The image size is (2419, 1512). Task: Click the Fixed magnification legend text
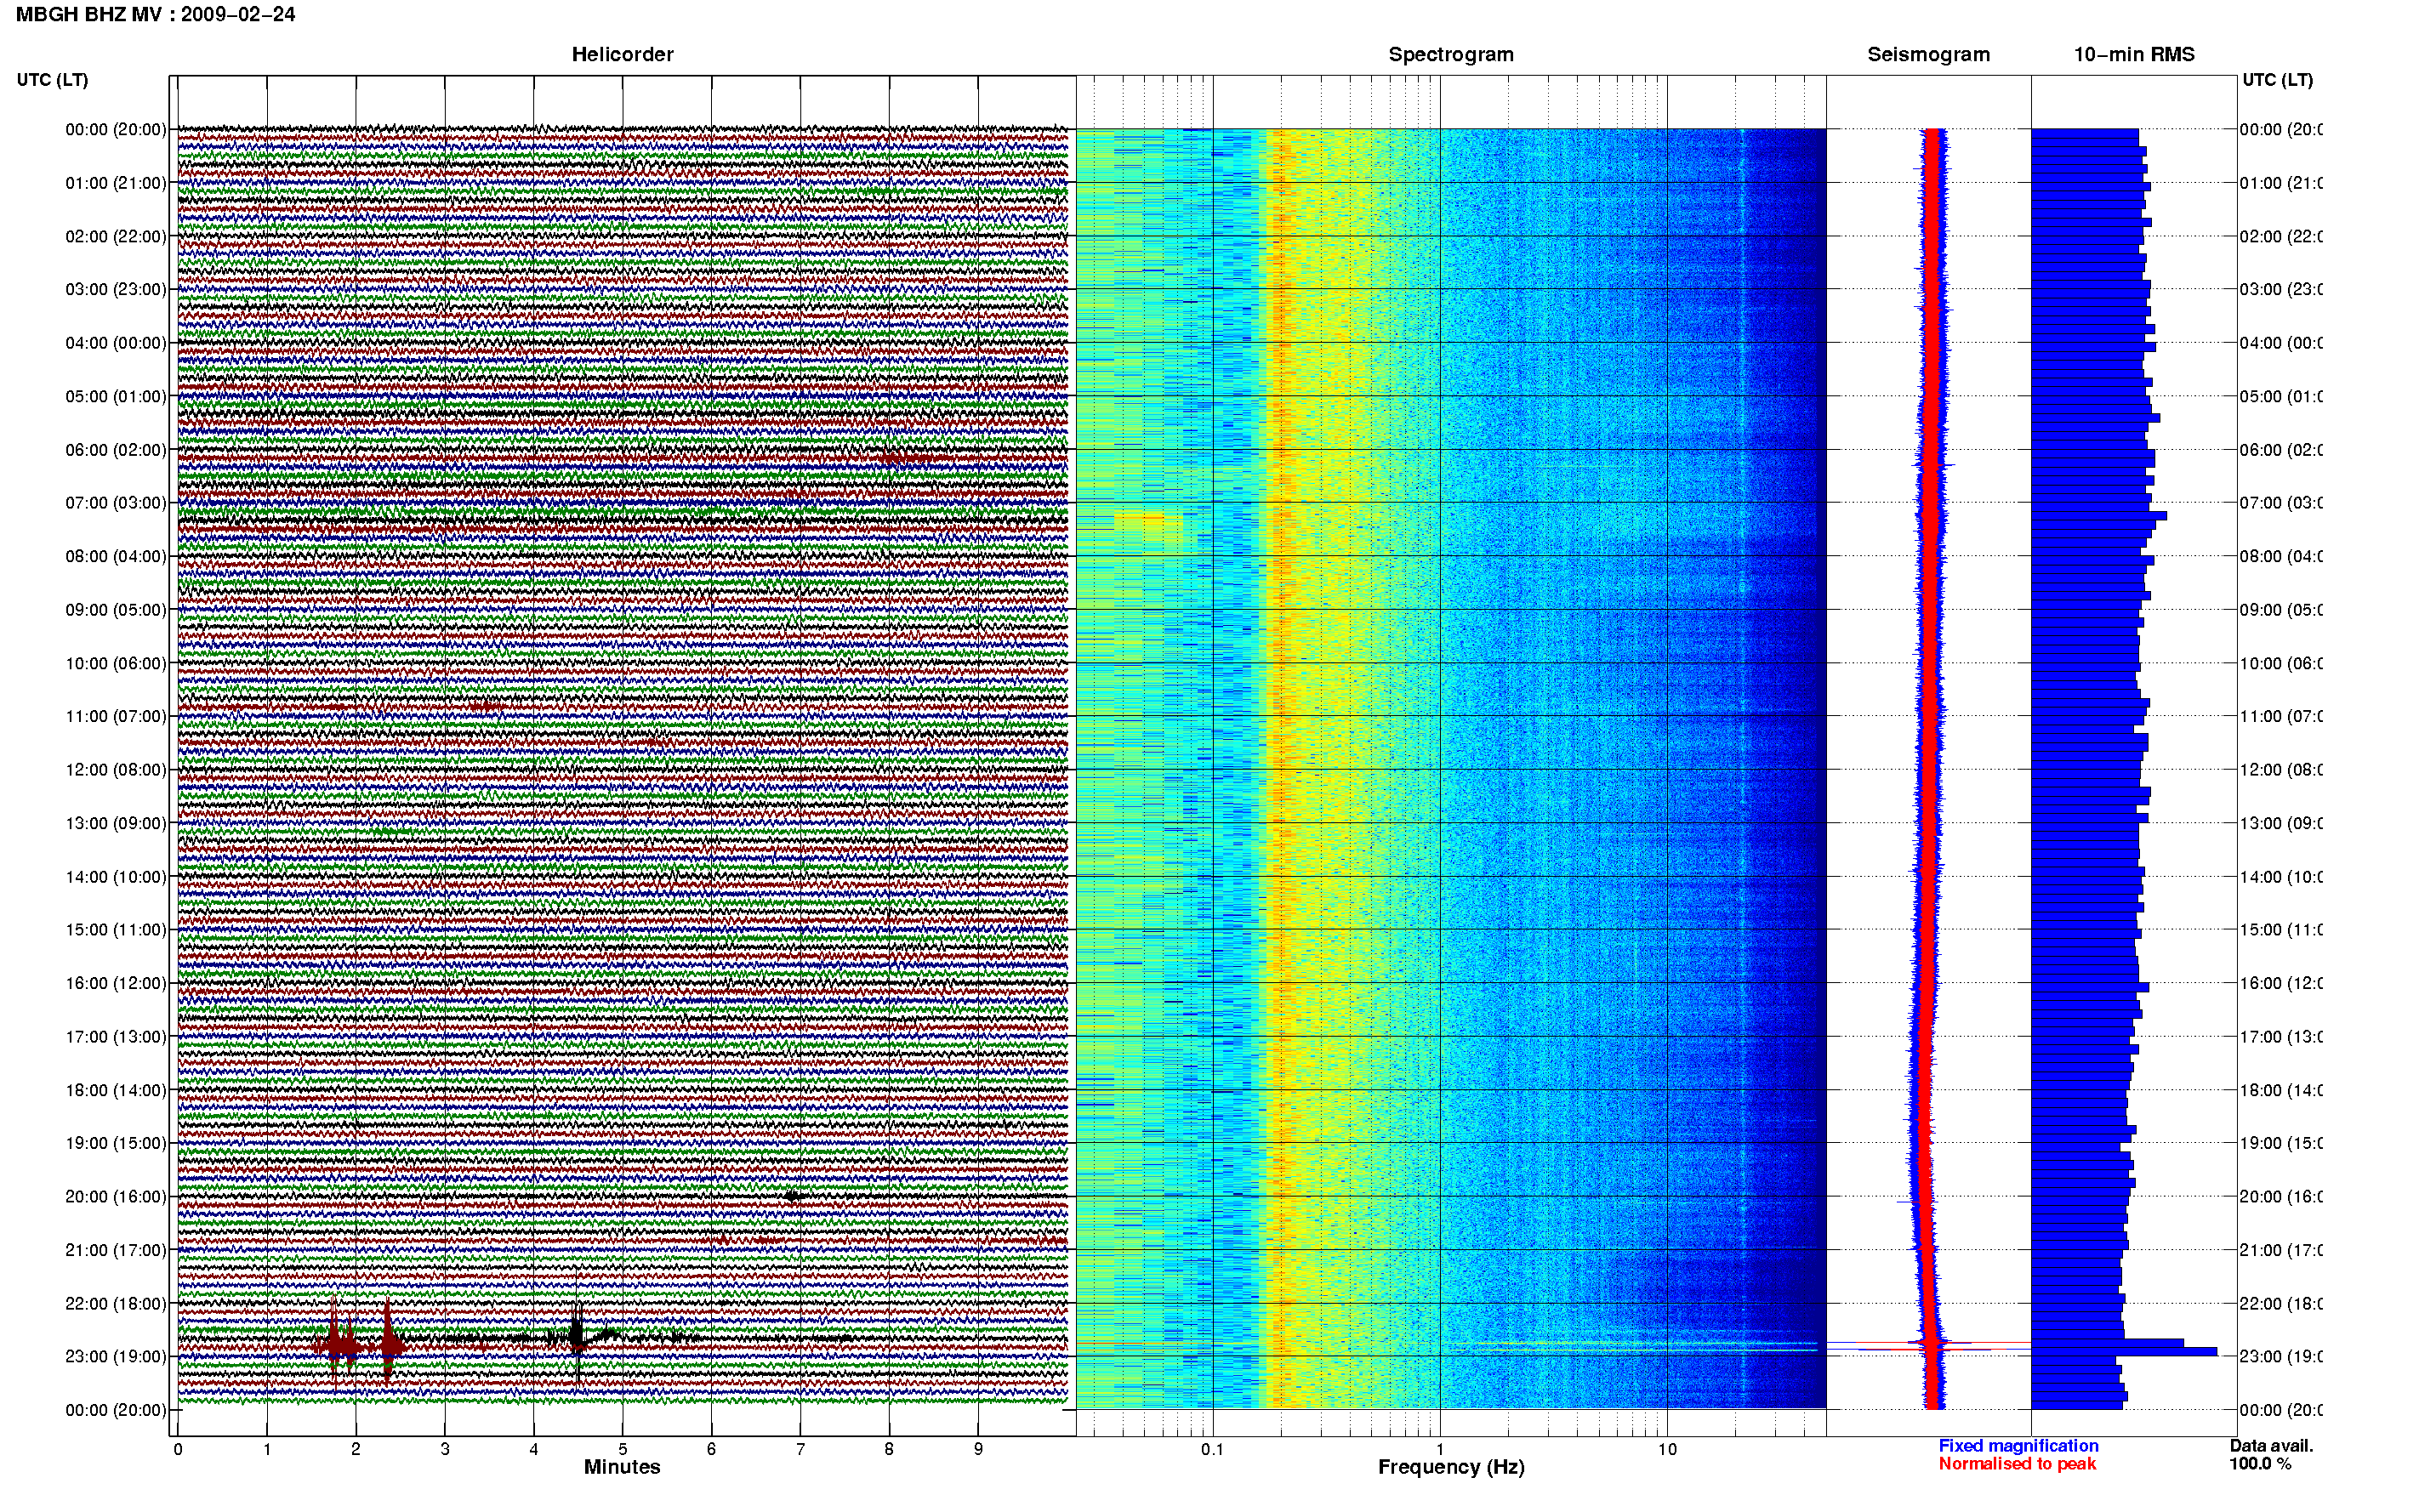click(x=2018, y=1446)
